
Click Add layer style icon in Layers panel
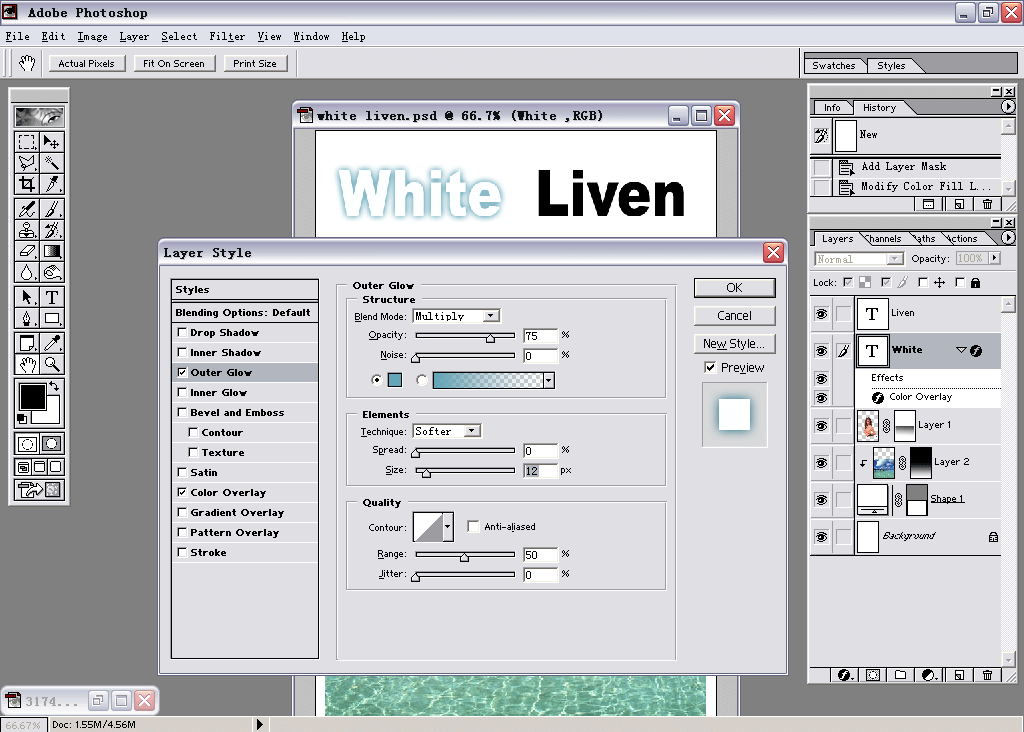click(x=844, y=675)
